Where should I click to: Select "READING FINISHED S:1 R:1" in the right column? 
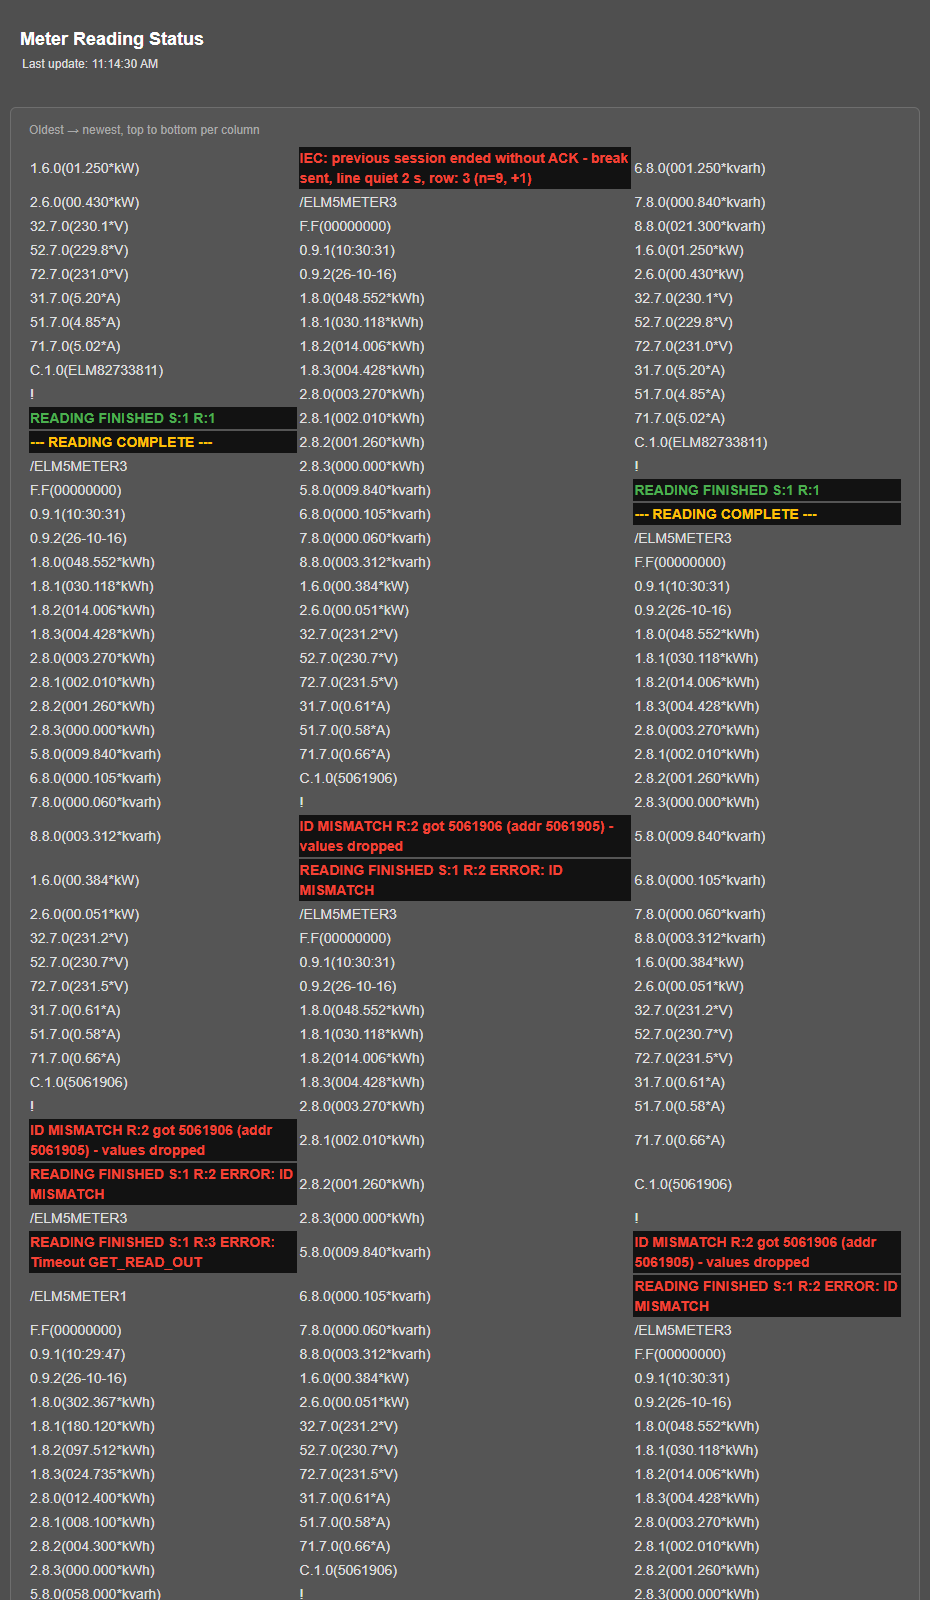(x=767, y=490)
